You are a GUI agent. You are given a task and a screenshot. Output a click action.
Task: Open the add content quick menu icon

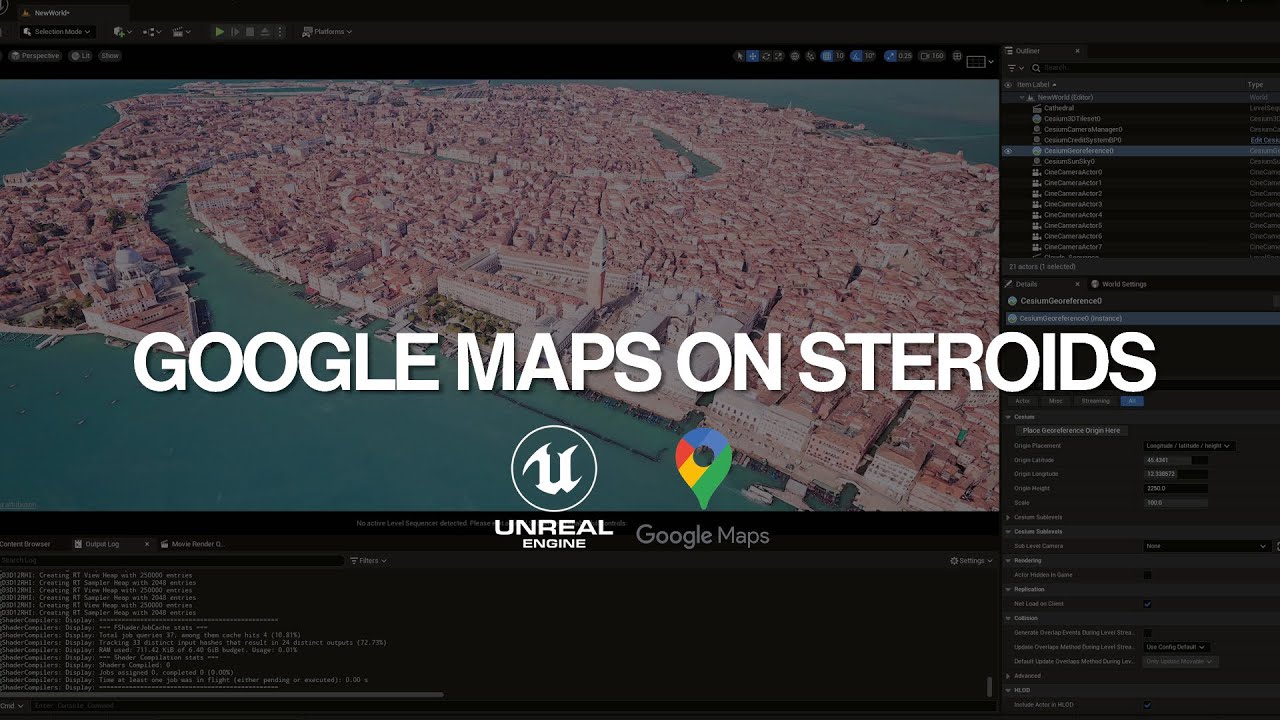click(121, 32)
